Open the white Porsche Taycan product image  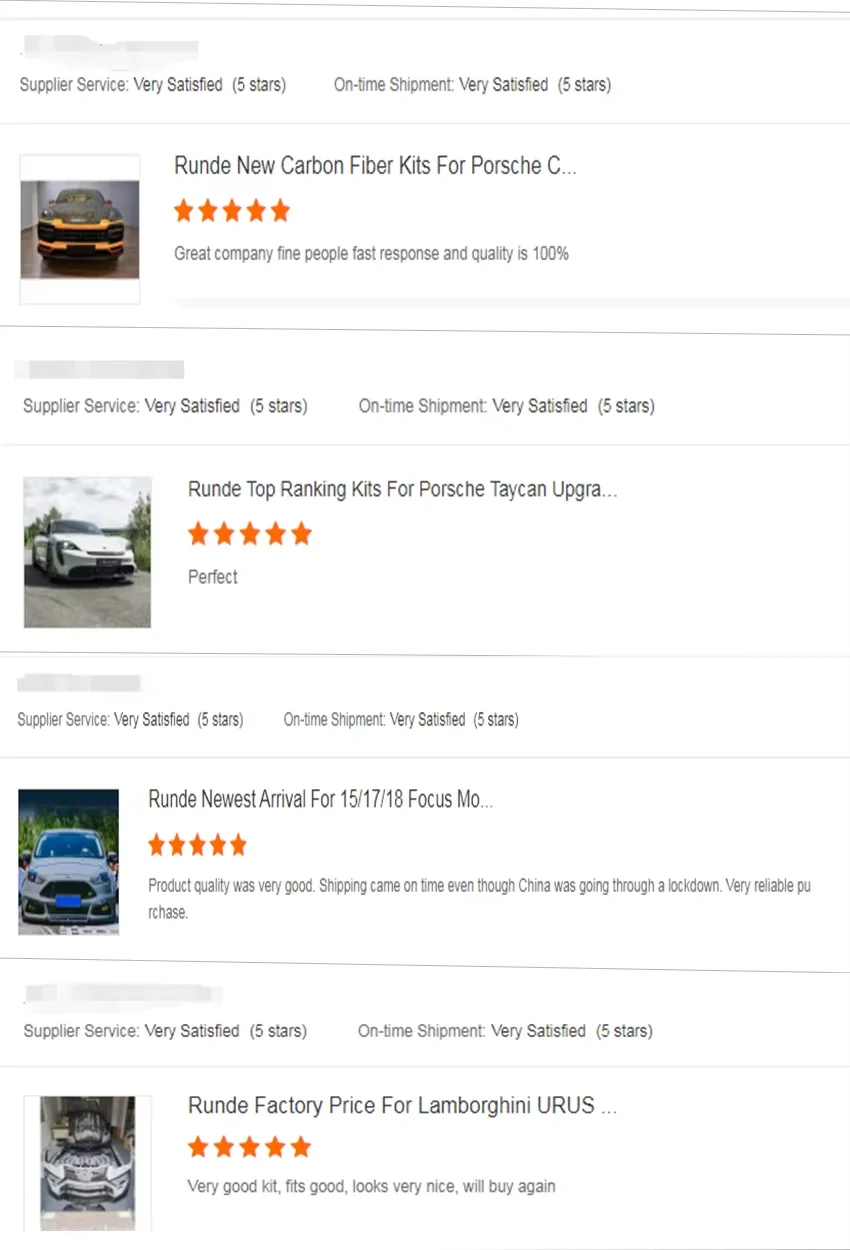click(x=88, y=552)
